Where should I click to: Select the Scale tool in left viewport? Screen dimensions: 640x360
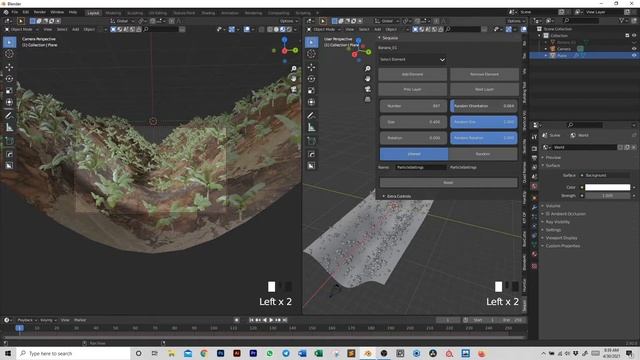(x=9, y=91)
